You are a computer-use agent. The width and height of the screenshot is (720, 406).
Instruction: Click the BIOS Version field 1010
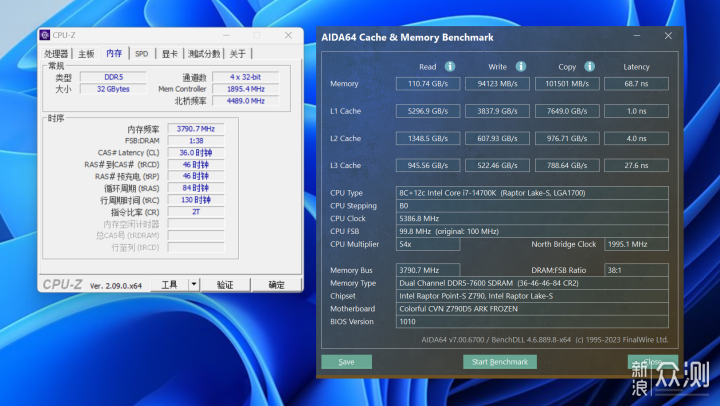[x=532, y=321]
